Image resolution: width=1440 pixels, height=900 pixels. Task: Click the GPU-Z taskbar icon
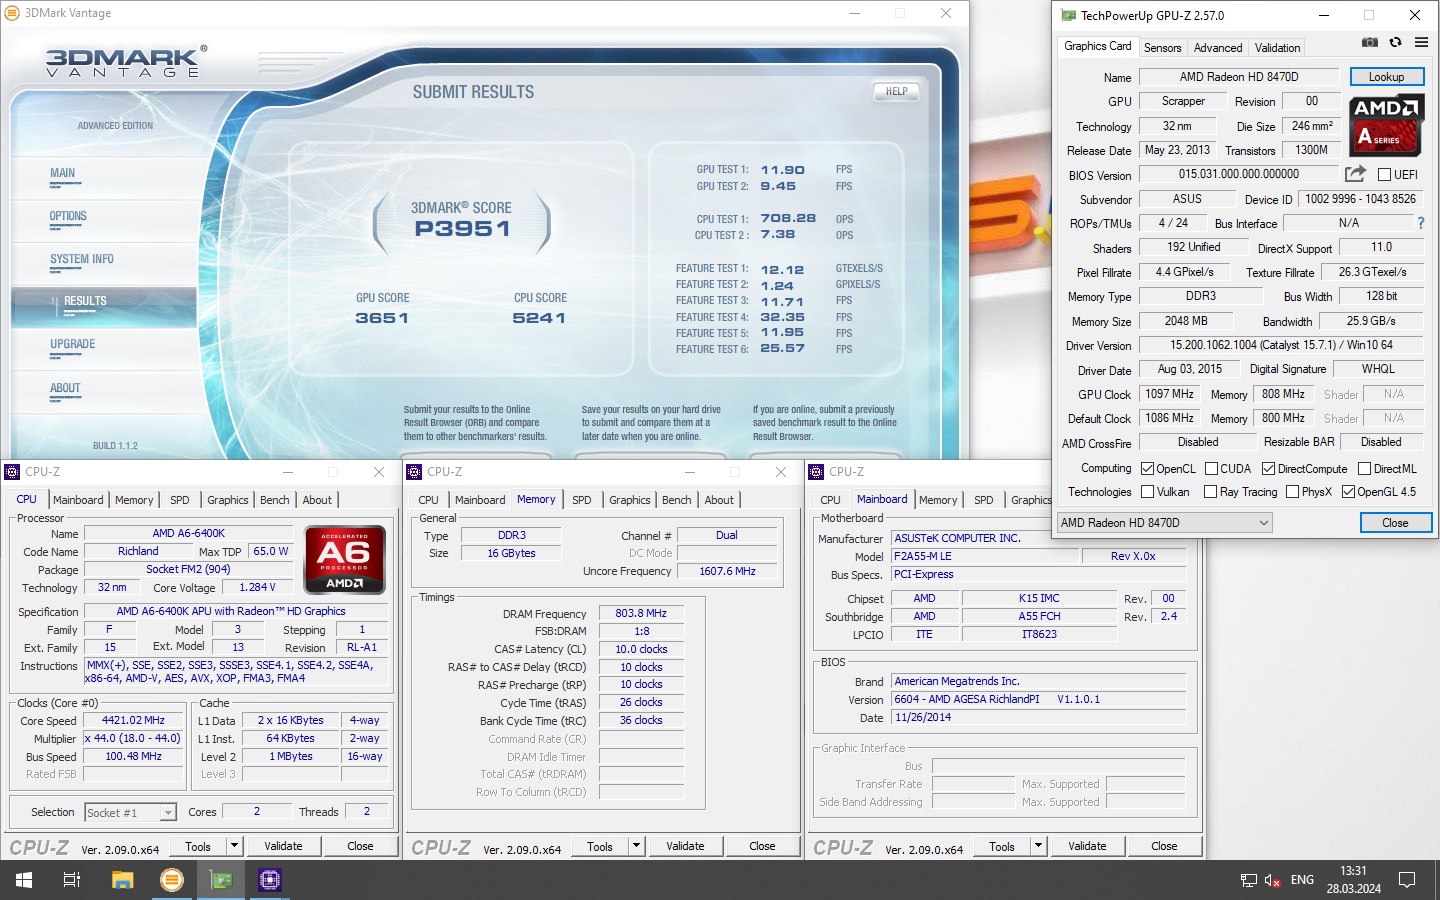221,880
